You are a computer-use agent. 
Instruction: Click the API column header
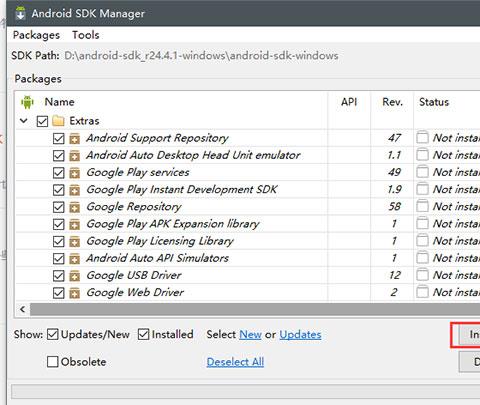[x=349, y=102]
